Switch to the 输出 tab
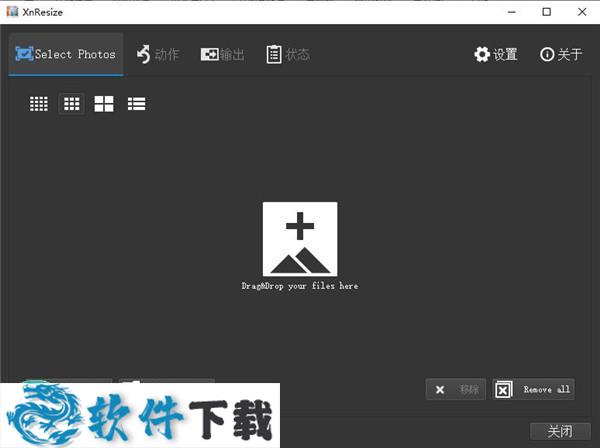600x448 pixels. [222, 54]
